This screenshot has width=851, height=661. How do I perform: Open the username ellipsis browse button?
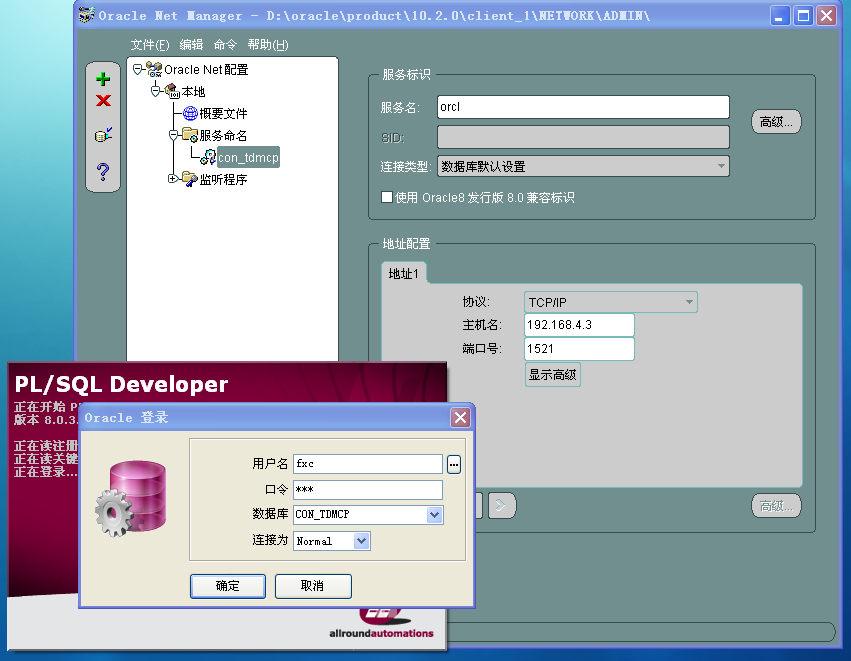click(454, 465)
